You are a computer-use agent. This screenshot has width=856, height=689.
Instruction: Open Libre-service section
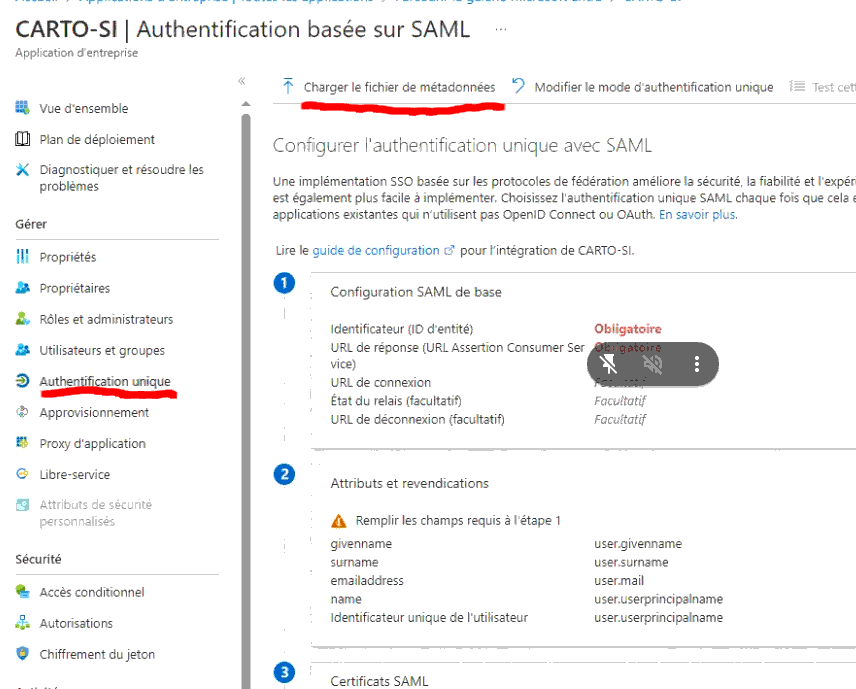tap(75, 474)
